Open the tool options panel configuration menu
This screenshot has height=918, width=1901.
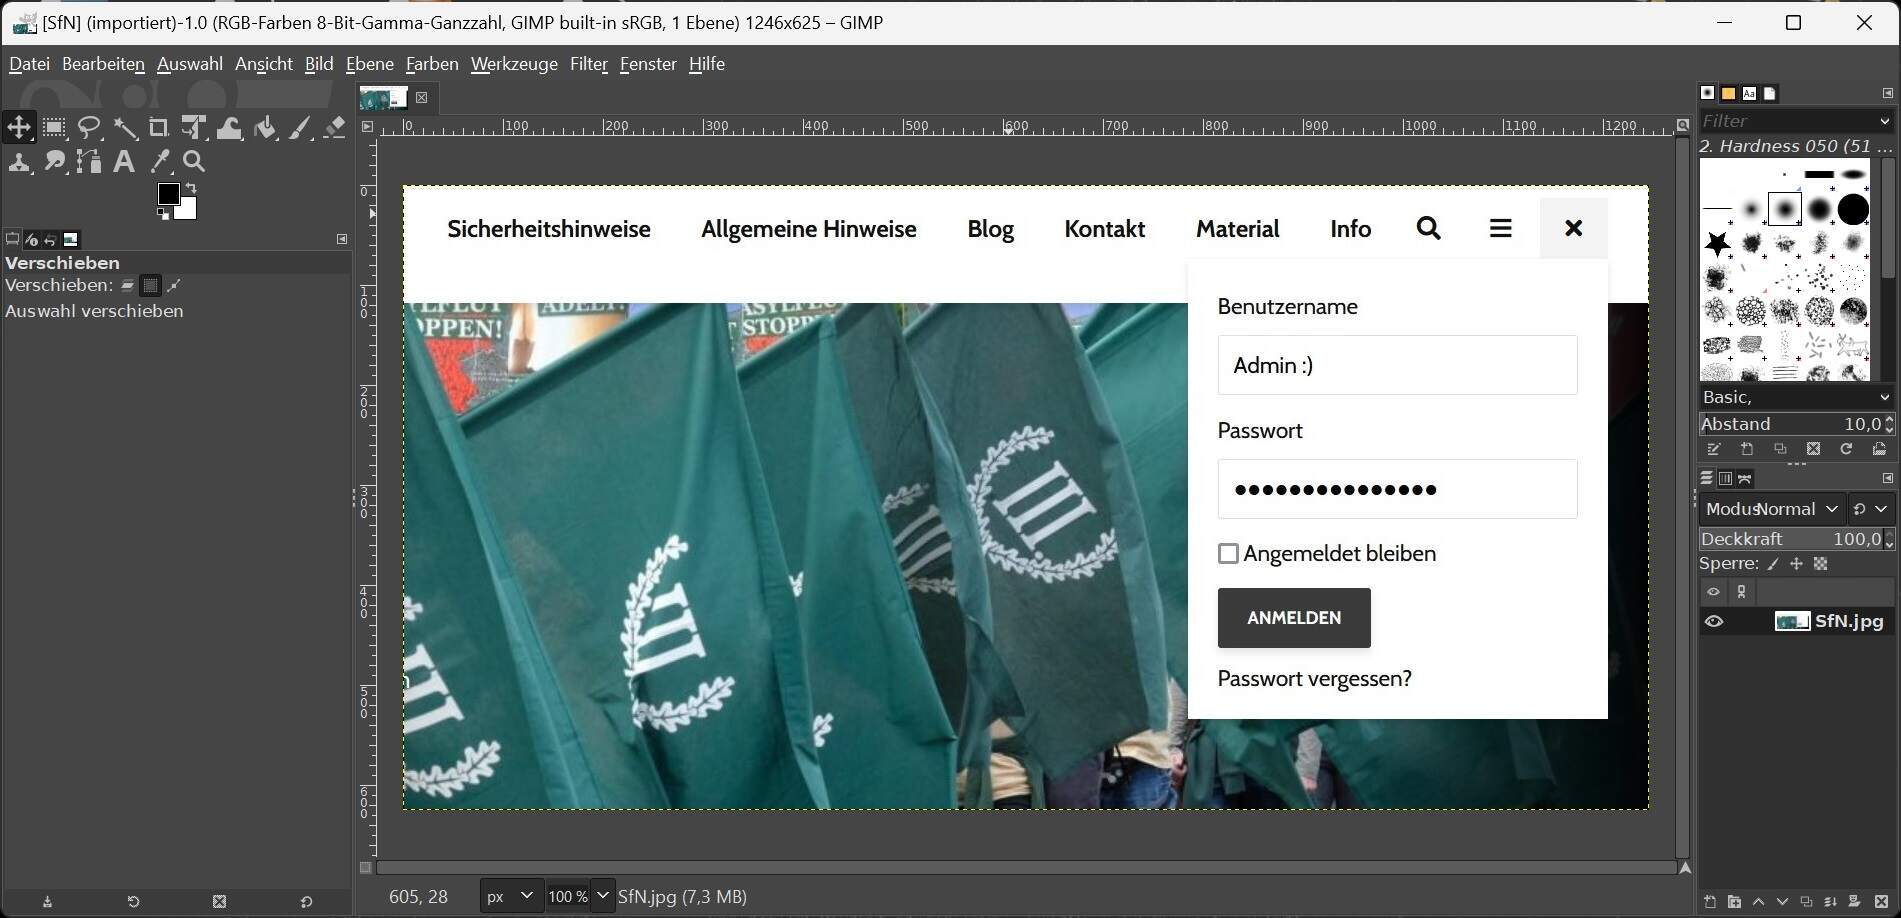(x=342, y=239)
